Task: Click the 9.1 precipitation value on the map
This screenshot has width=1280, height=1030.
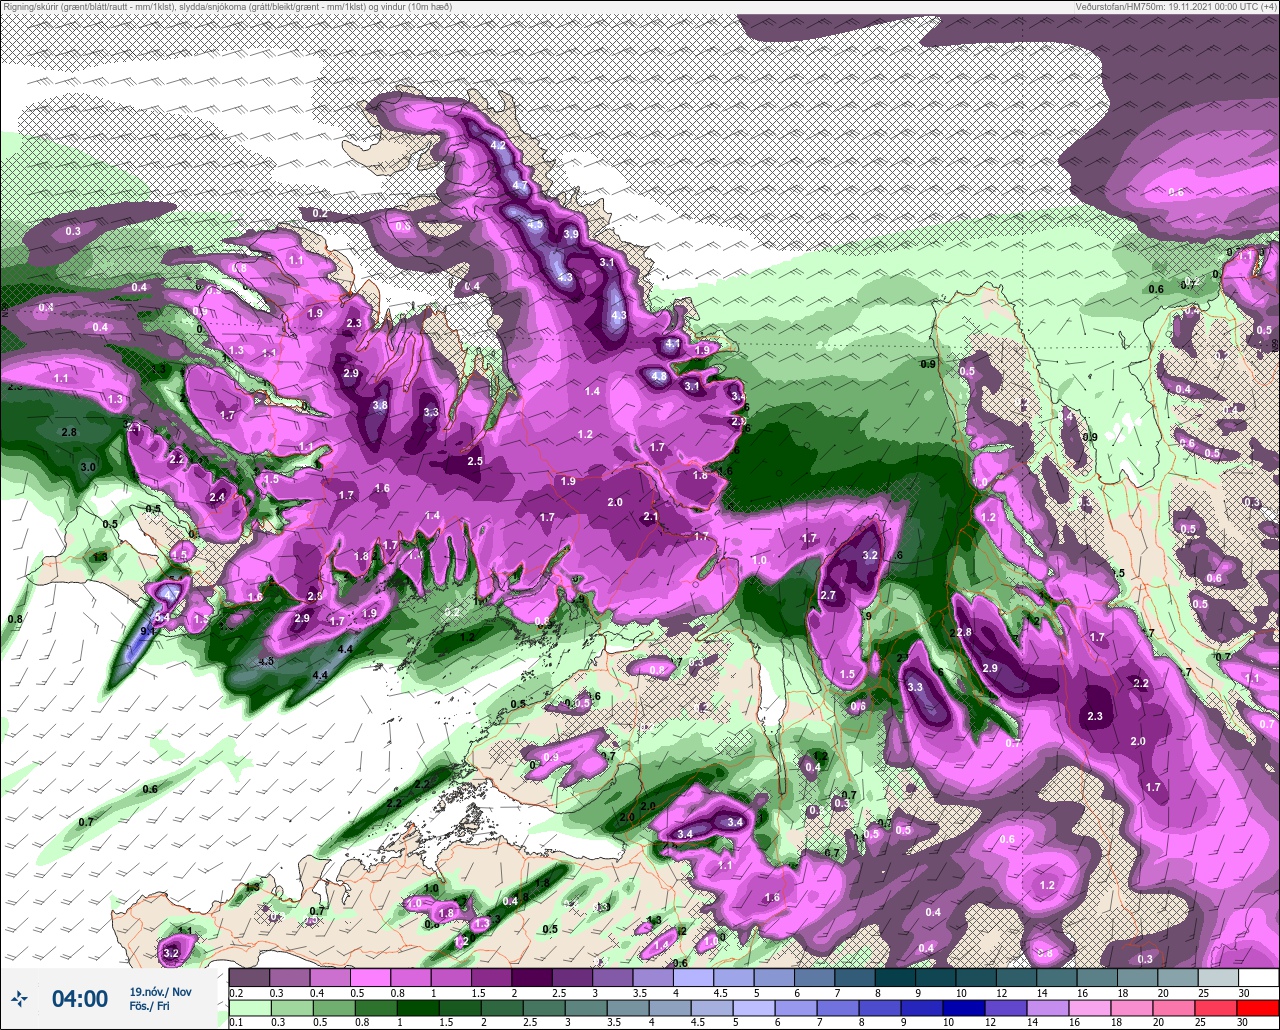Action: pos(148,631)
